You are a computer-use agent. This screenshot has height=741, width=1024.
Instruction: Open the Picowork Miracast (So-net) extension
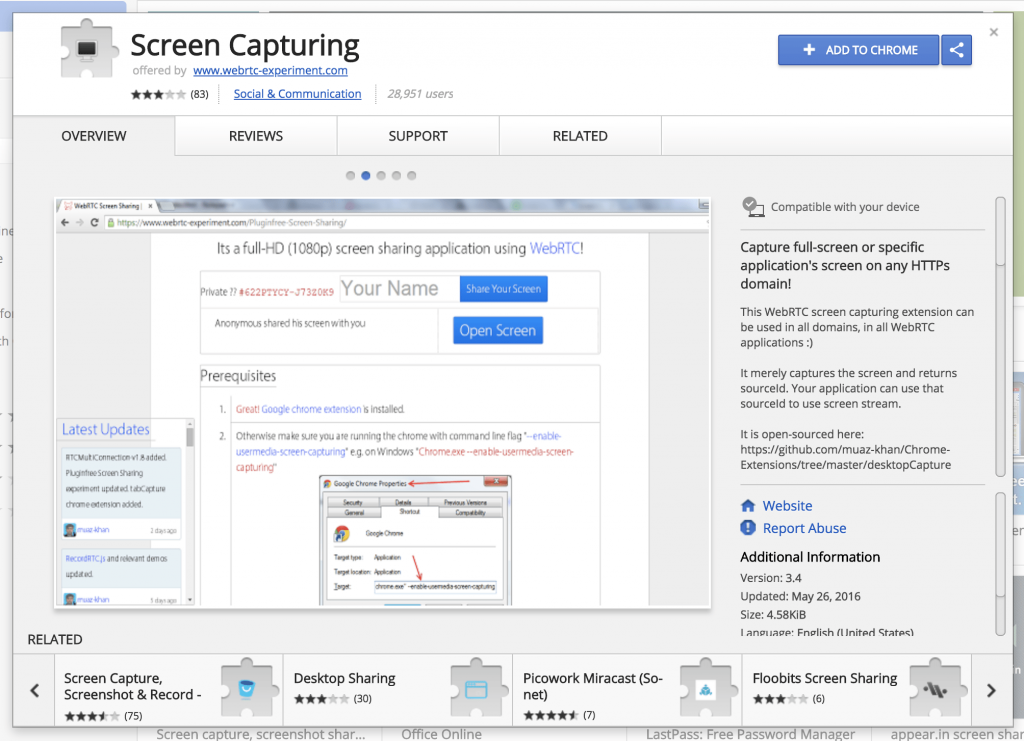pyautogui.click(x=627, y=690)
